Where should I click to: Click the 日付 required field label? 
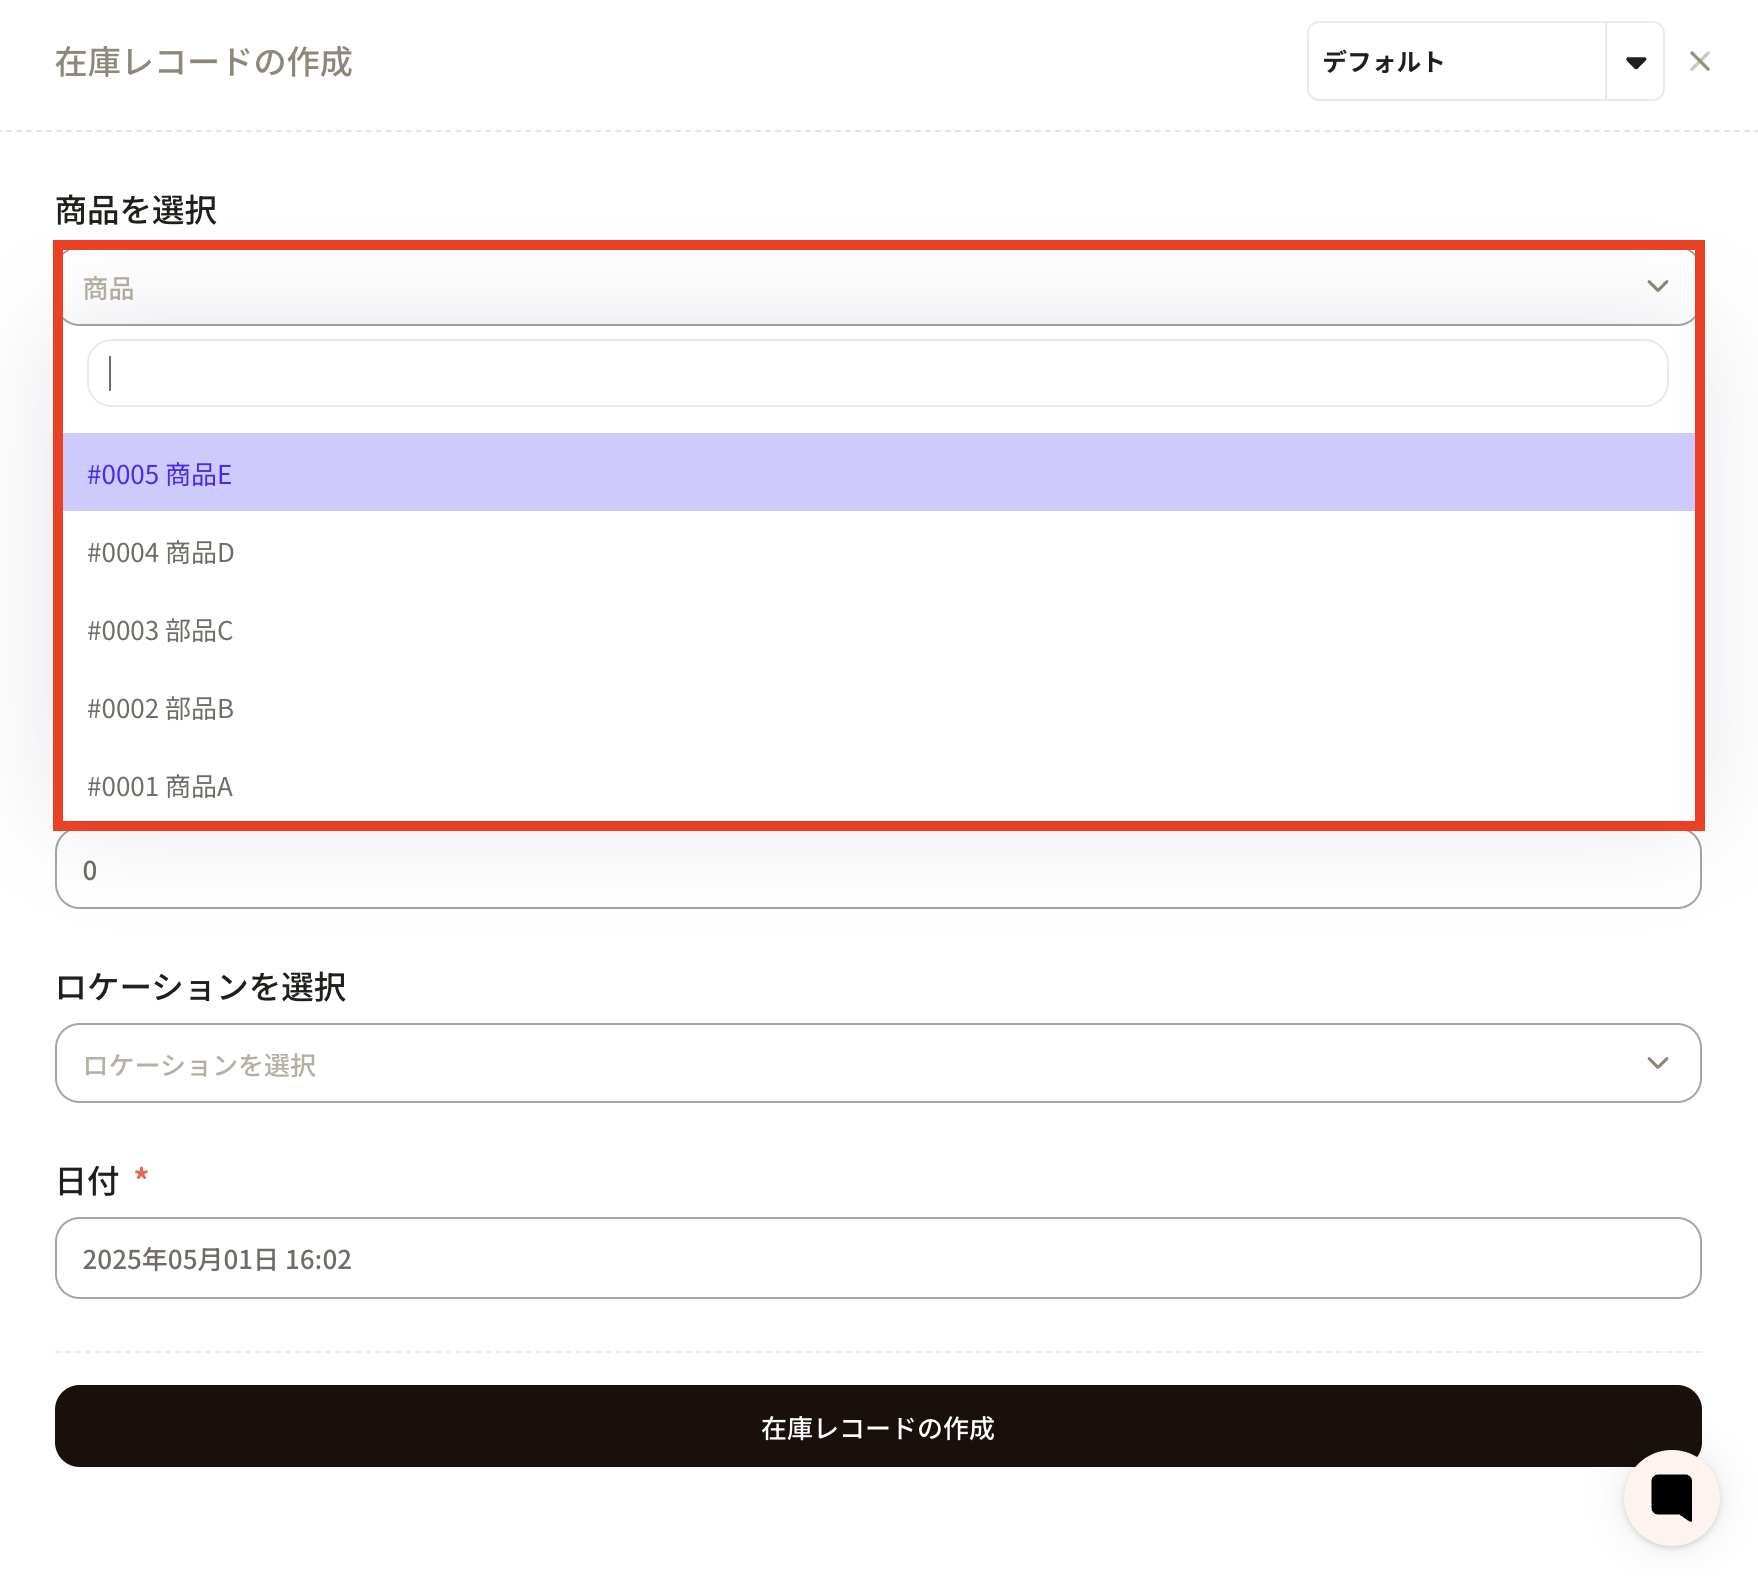[88, 1181]
